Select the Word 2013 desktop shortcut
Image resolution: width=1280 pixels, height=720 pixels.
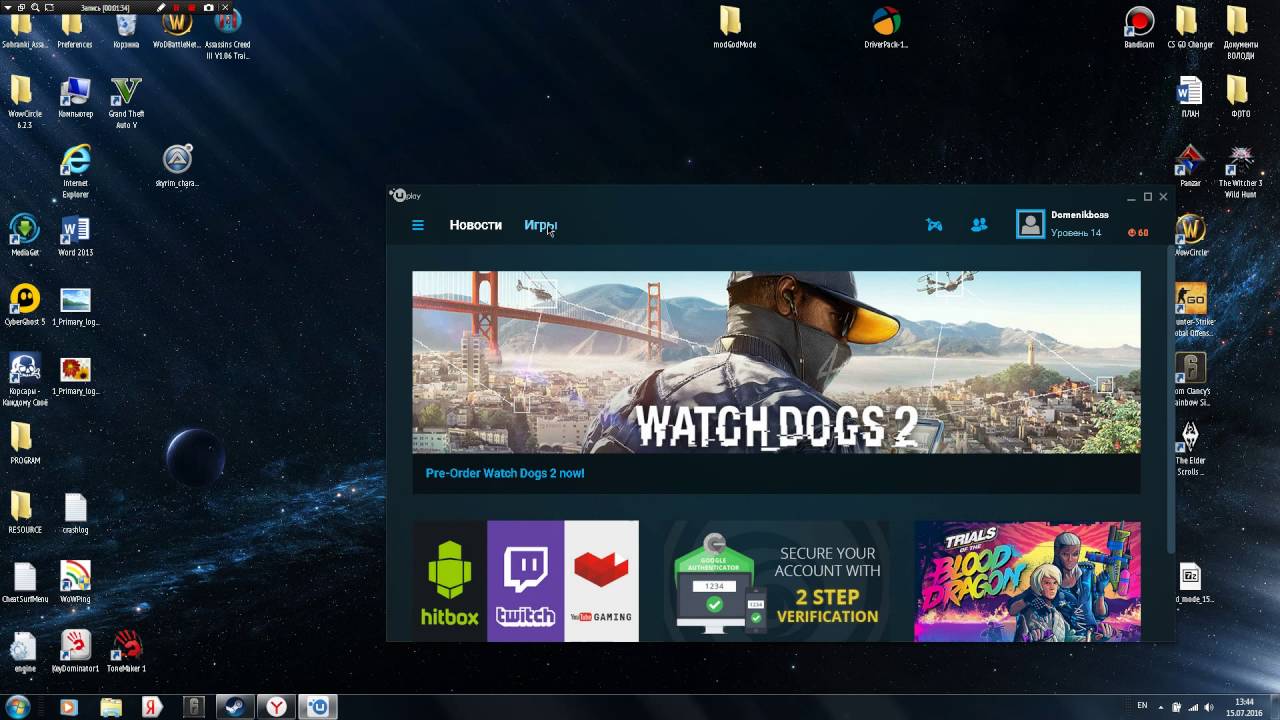[x=76, y=236]
